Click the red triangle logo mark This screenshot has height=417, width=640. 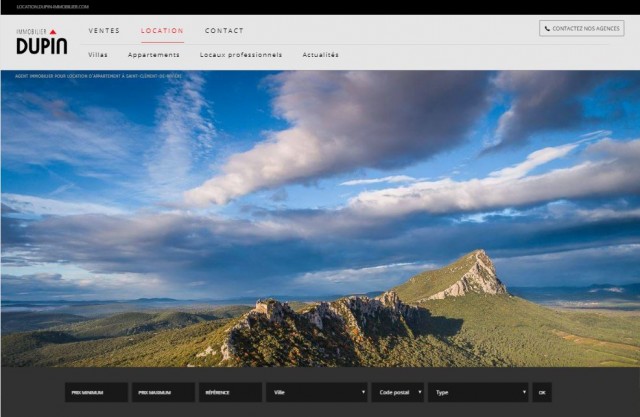pyautogui.click(x=53, y=31)
